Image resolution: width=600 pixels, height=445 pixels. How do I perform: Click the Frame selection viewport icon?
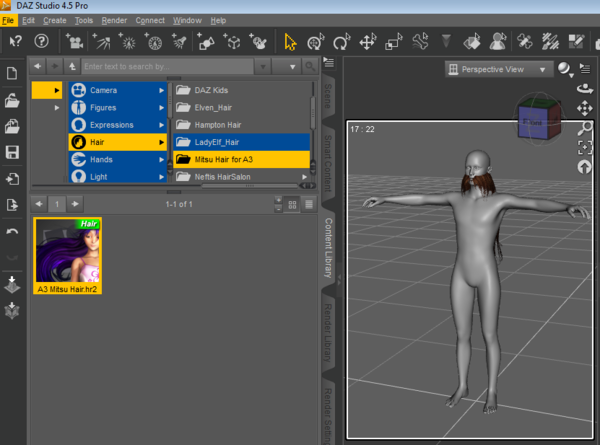click(585, 147)
